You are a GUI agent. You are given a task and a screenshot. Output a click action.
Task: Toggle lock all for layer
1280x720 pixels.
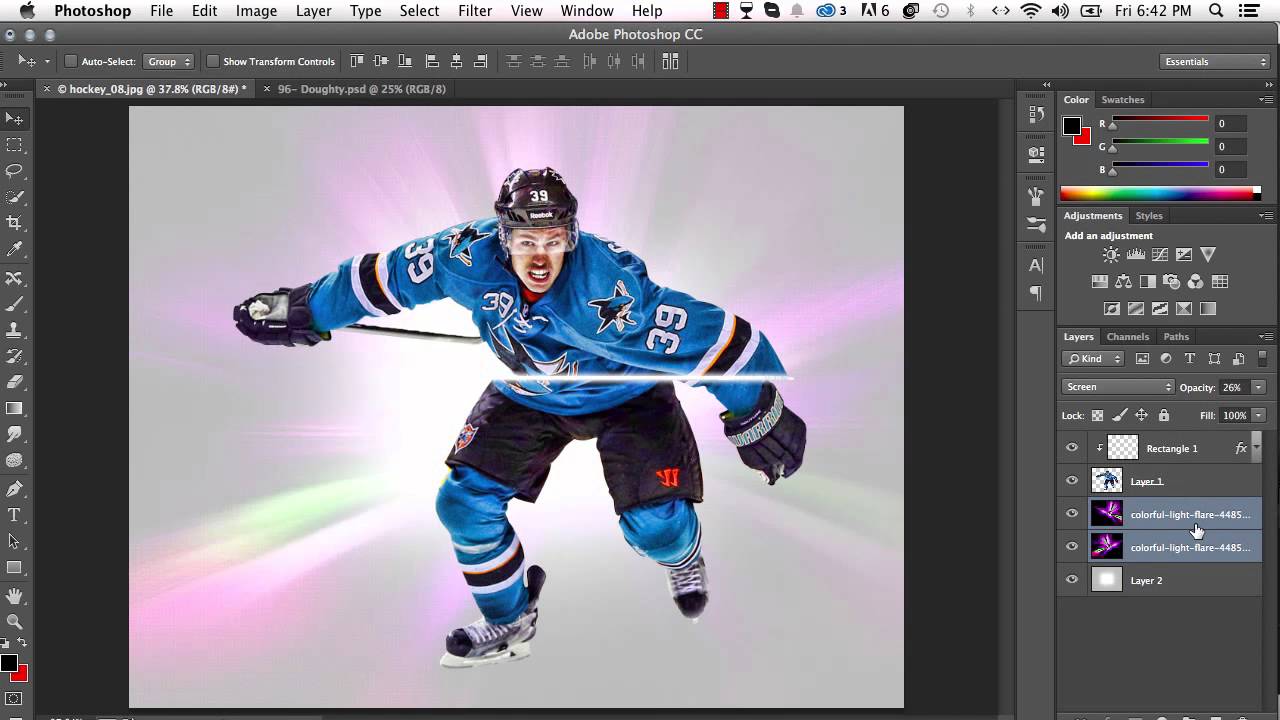point(1163,415)
